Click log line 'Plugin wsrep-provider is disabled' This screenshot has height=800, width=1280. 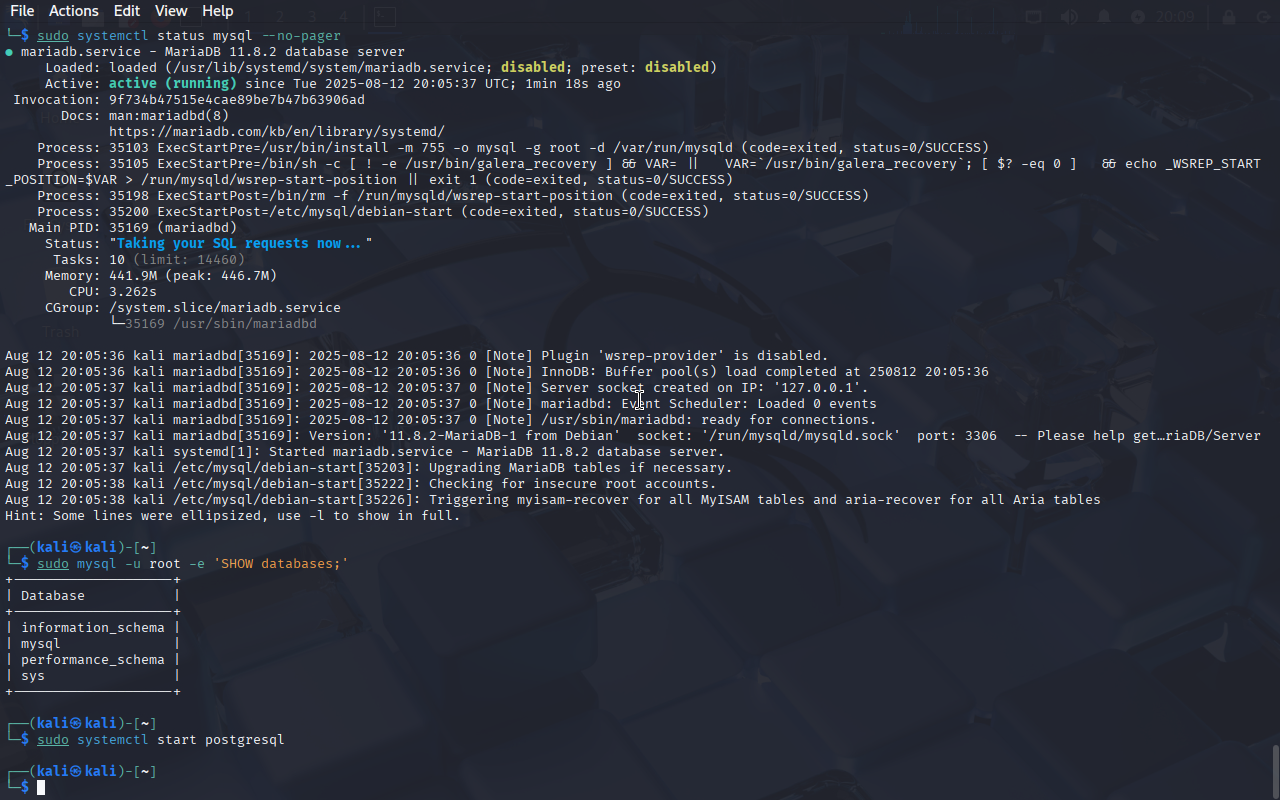(417, 356)
